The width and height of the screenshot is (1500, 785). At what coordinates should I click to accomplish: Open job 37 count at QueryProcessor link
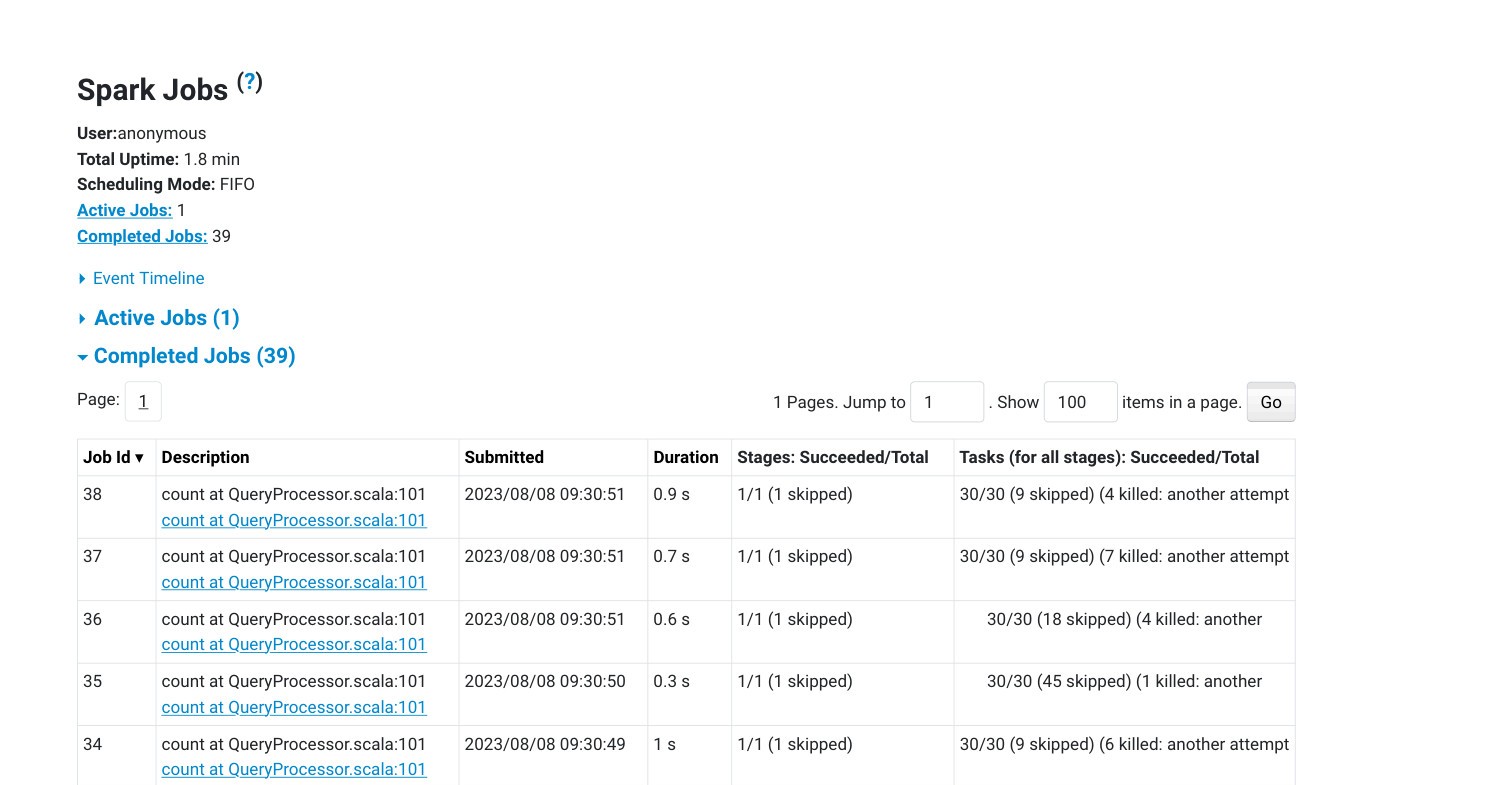click(294, 582)
